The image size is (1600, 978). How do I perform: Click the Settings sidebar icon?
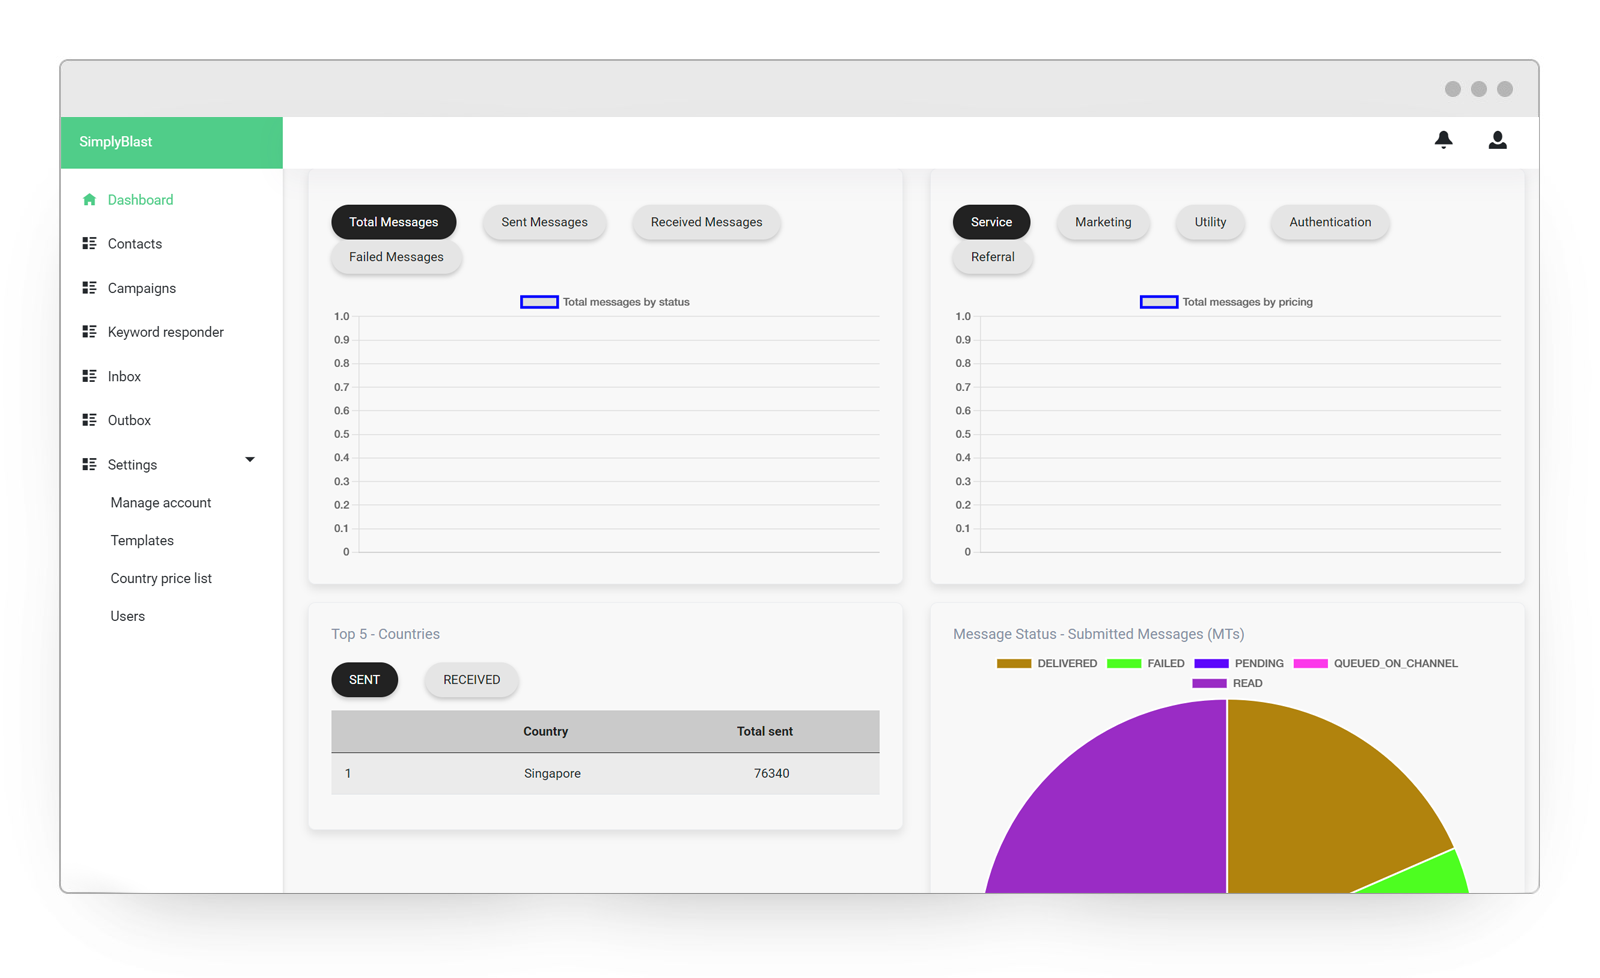click(x=89, y=464)
